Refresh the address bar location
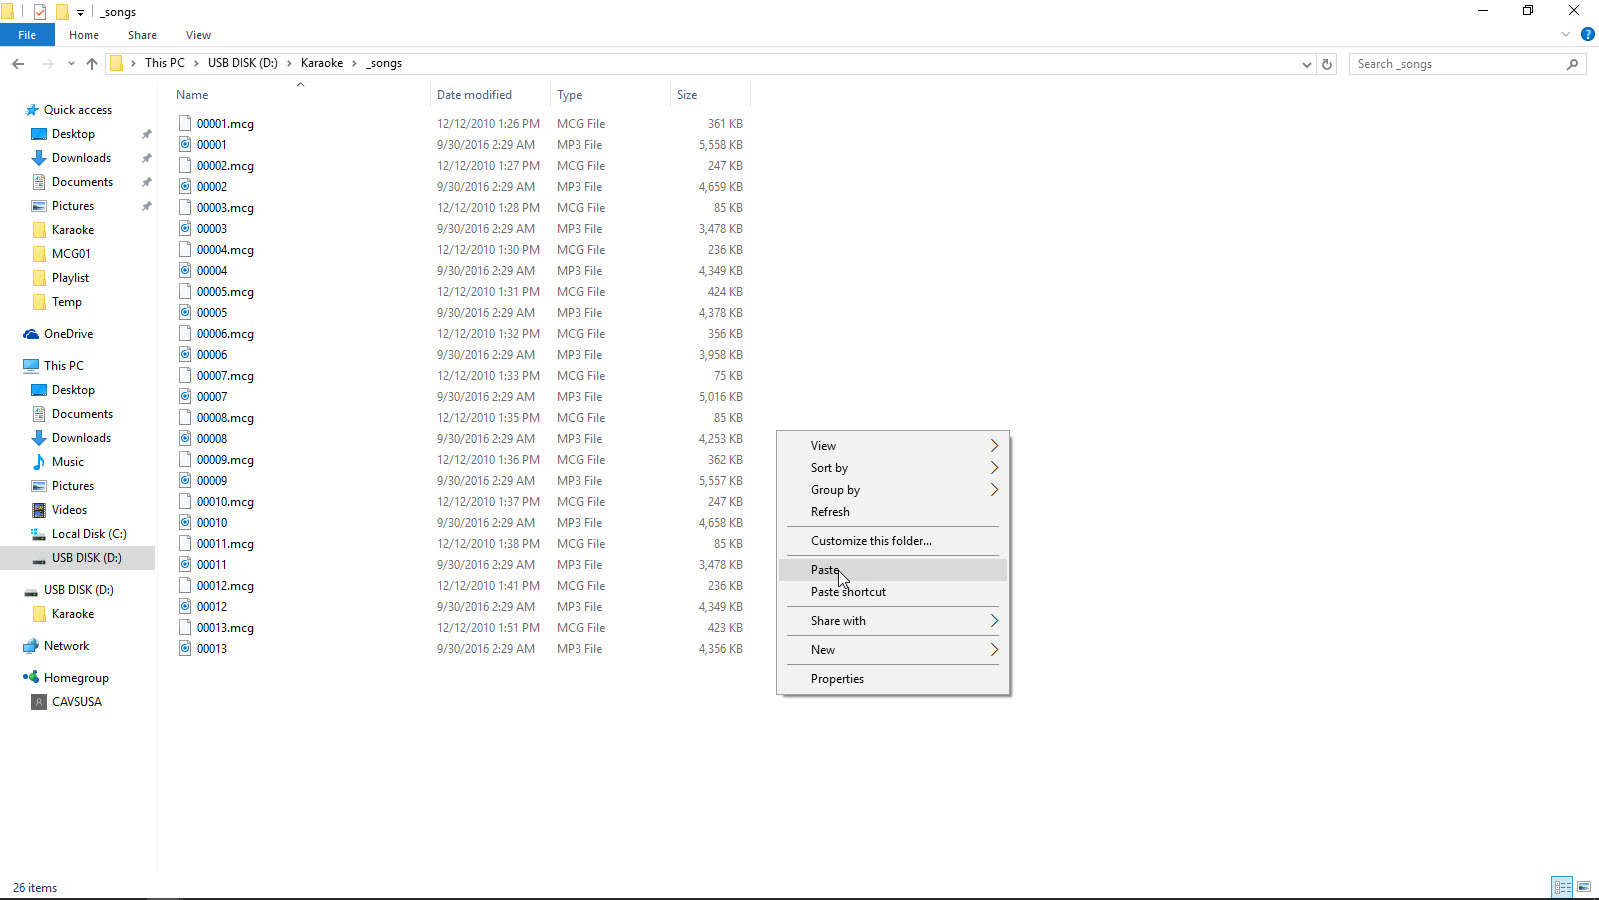 [x=1327, y=64]
